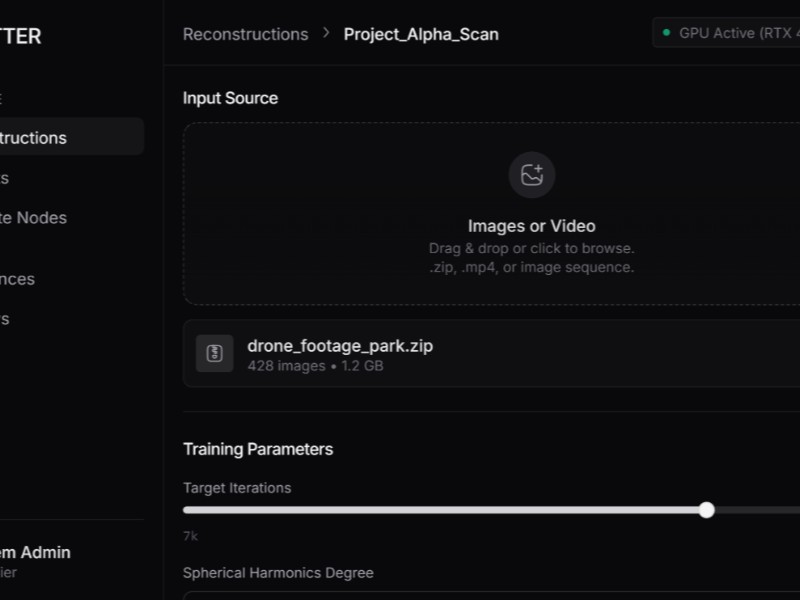
Task: Click the breadcrumb chevron separator
Action: tap(327, 34)
